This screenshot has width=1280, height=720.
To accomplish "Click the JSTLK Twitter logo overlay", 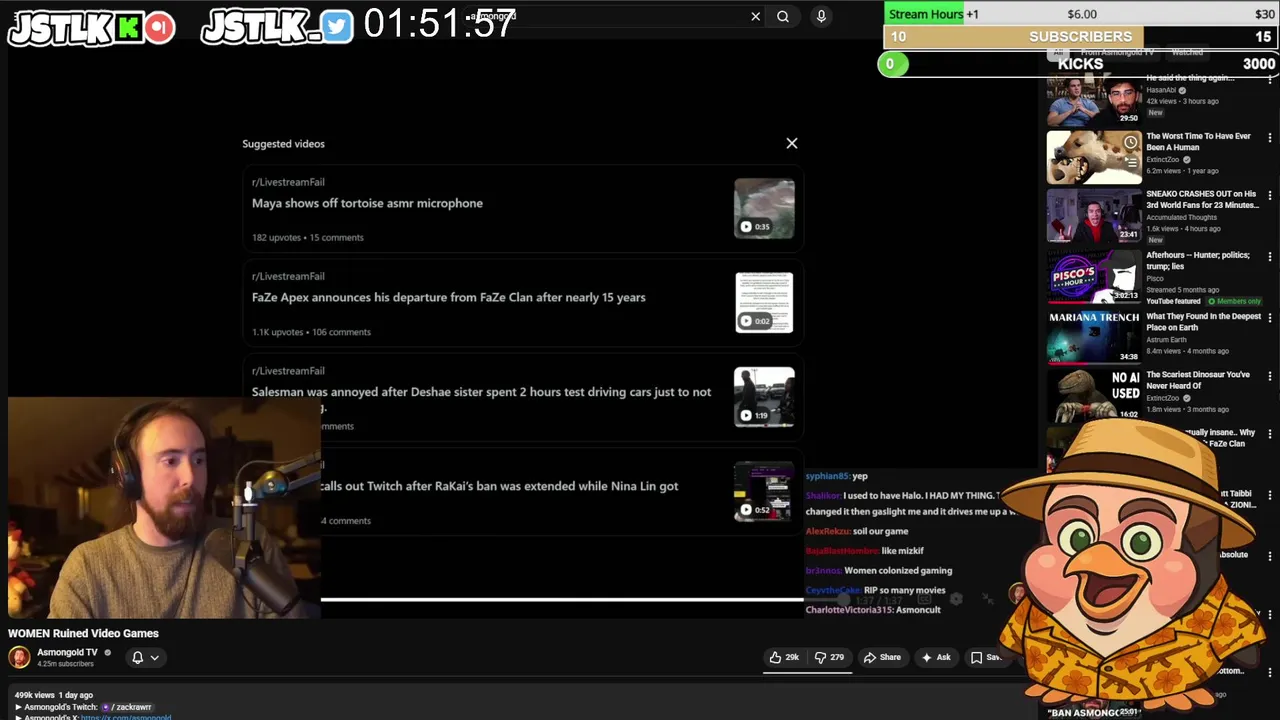I will tap(277, 27).
